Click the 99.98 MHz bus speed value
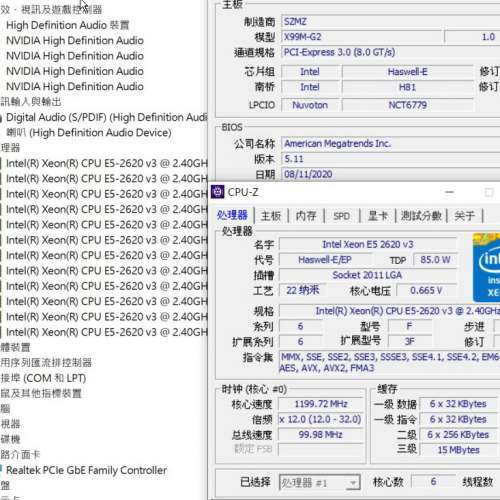The image size is (500, 500). point(321,435)
